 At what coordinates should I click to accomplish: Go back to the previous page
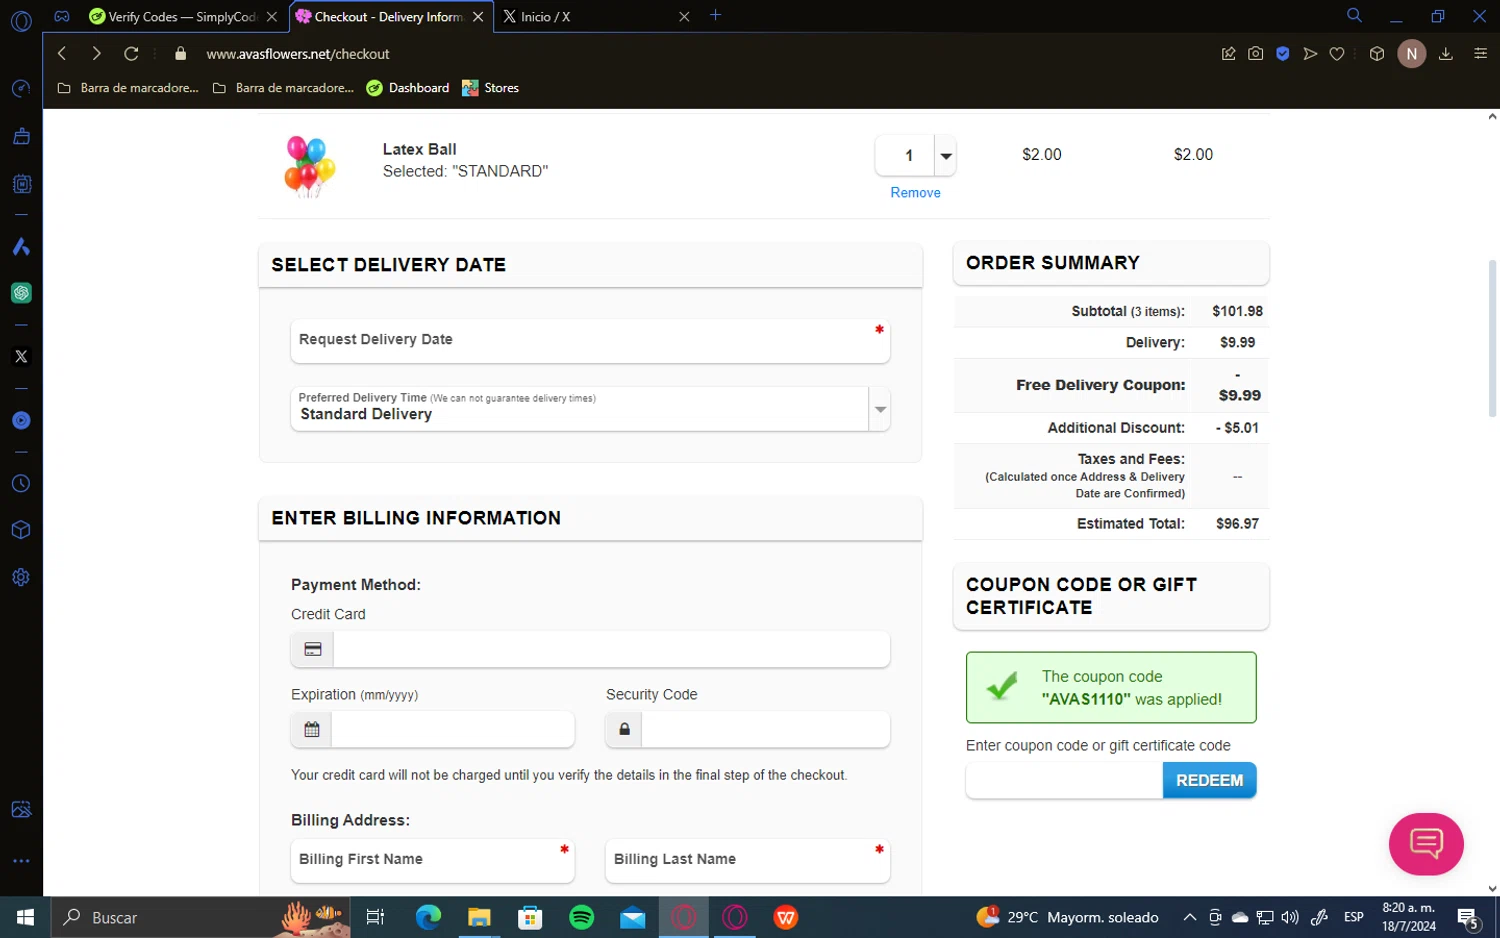(x=62, y=53)
